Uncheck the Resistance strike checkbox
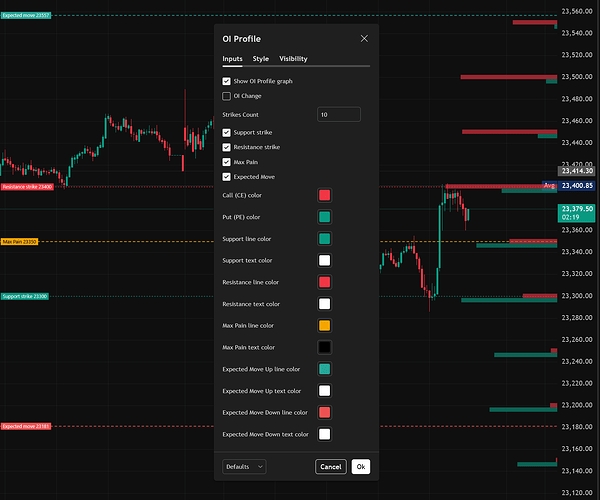Viewport: 600px width, 500px height. 227,147
